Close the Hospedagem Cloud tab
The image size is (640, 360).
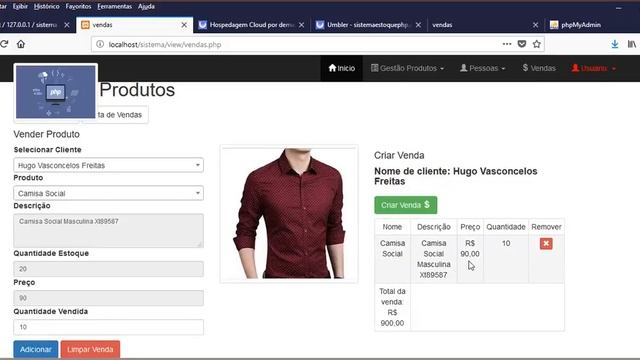pyautogui.click(x=301, y=25)
